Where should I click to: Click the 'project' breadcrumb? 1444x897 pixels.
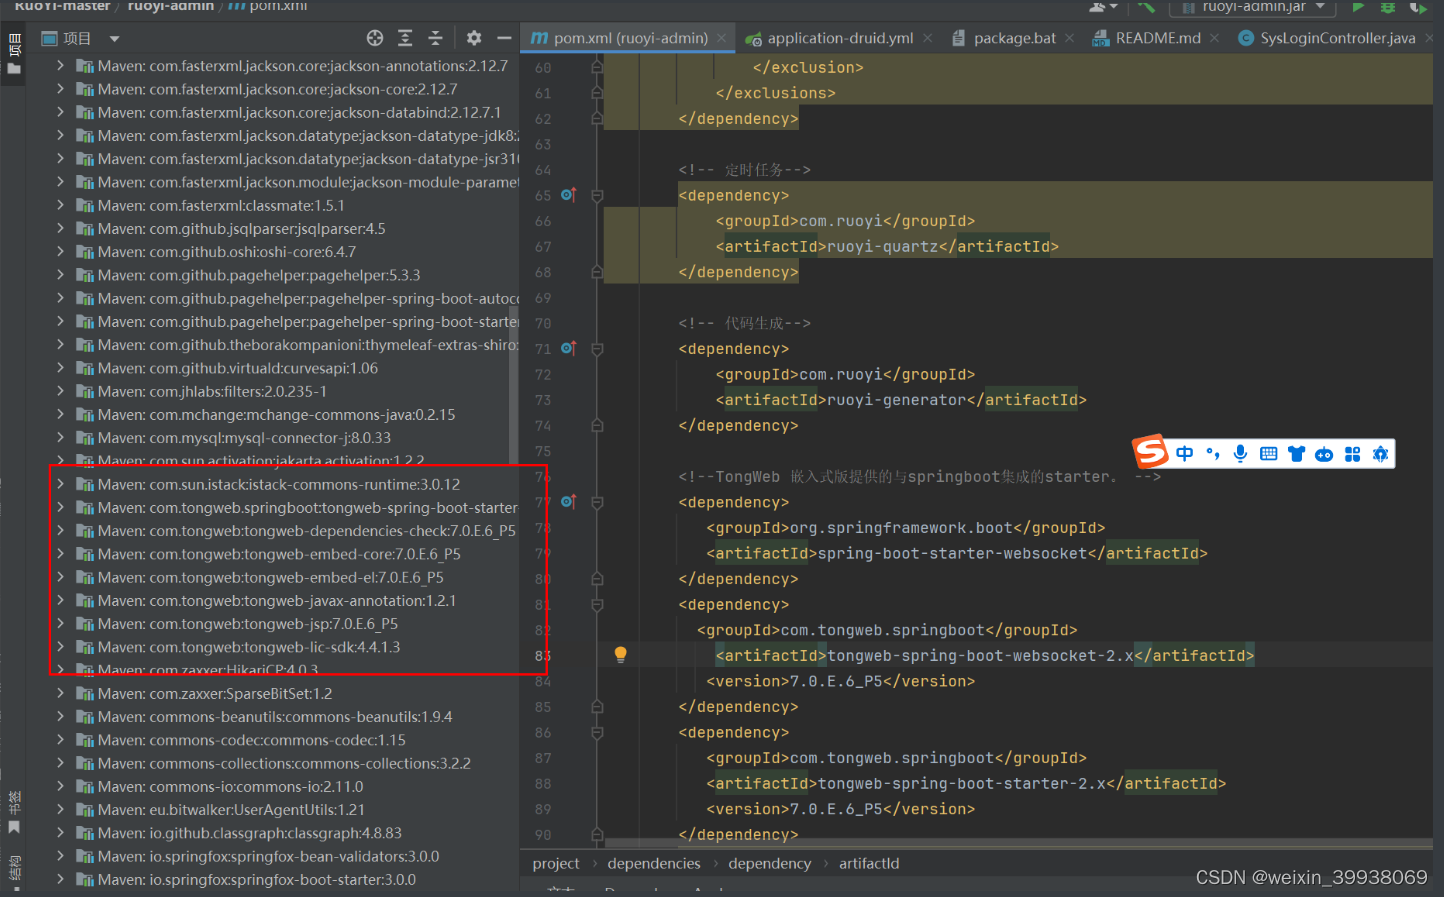[556, 863]
